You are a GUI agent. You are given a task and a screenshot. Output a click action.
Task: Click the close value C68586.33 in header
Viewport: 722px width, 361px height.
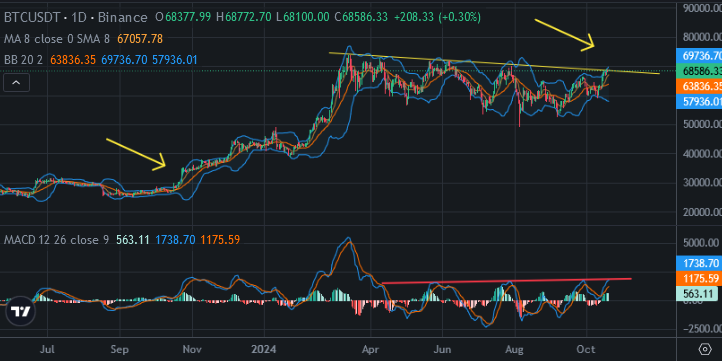coord(361,17)
